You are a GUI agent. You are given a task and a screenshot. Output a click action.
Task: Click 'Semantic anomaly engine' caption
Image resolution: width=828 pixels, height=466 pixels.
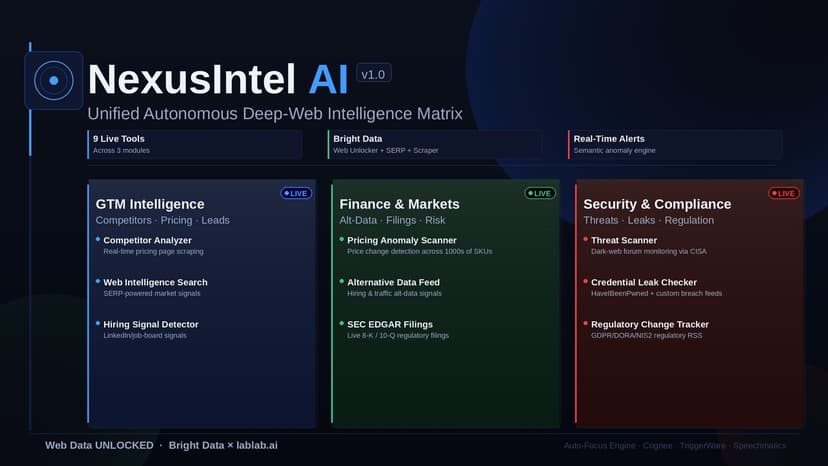(x=615, y=151)
